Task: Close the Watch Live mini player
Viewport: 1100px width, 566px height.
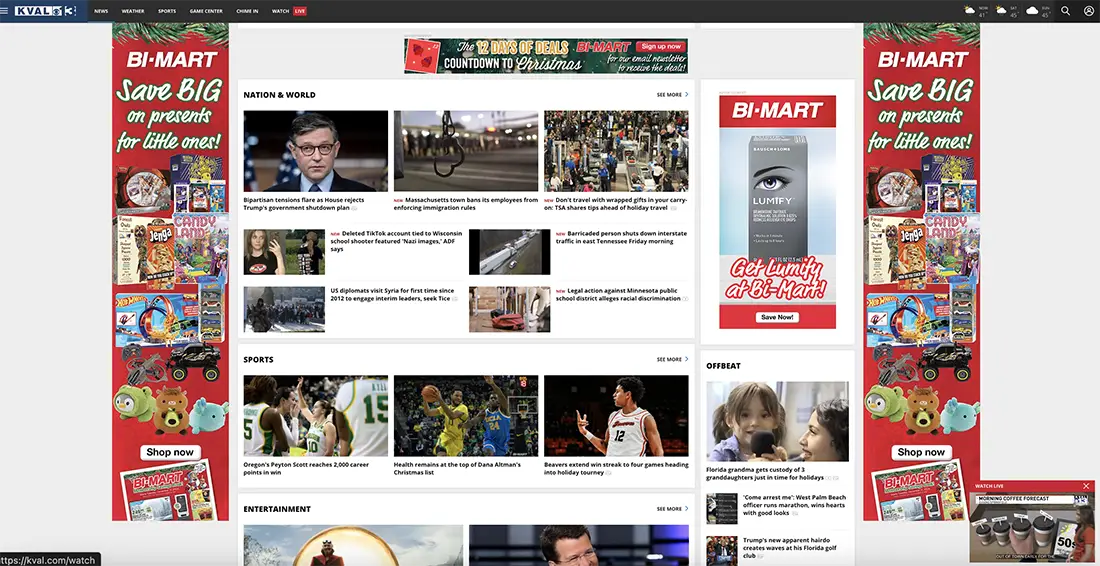Action: (x=1087, y=486)
